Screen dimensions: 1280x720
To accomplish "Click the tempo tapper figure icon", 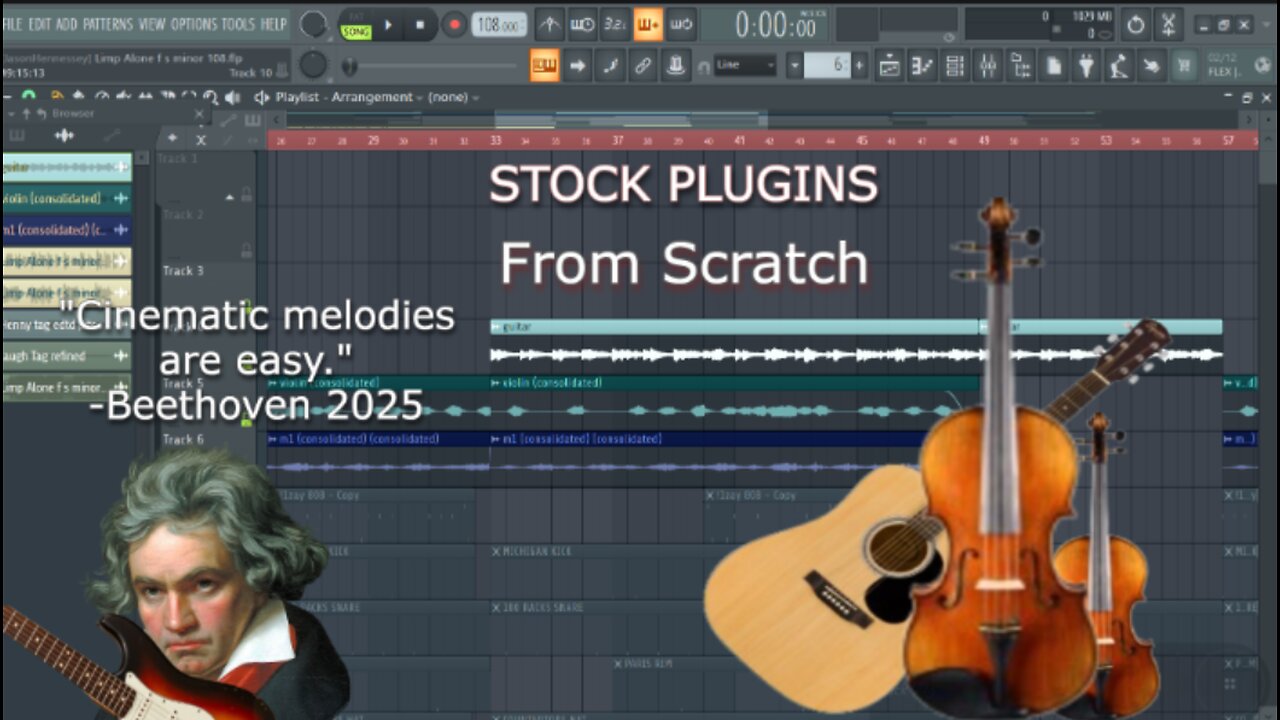I will point(1120,66).
